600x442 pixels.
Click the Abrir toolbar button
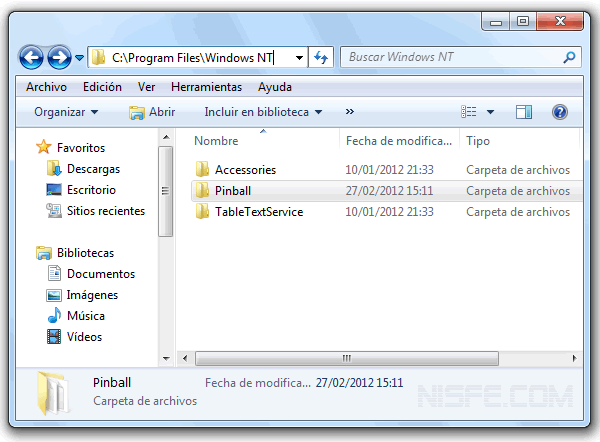pyautogui.click(x=152, y=112)
